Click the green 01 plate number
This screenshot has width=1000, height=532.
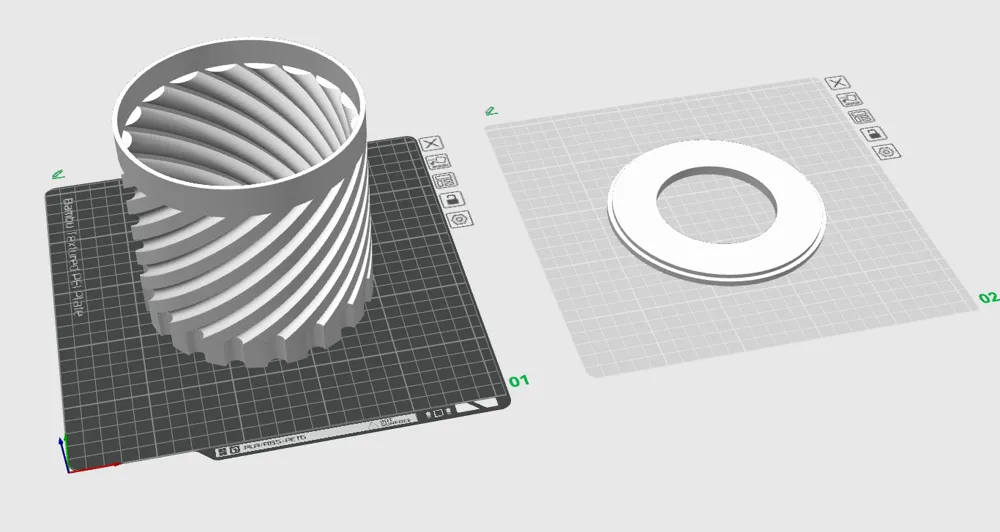tap(519, 381)
